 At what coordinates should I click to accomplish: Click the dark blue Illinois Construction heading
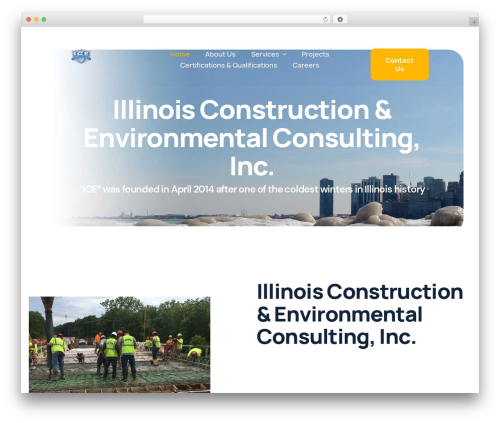click(x=360, y=315)
